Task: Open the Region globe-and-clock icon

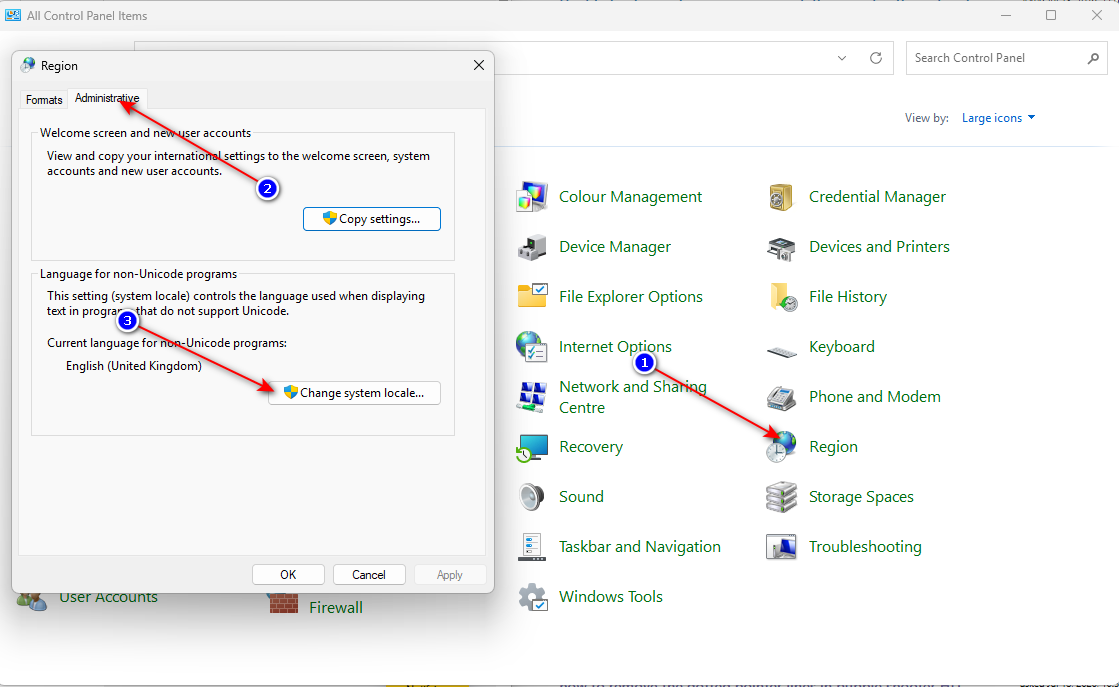Action: pos(781,447)
